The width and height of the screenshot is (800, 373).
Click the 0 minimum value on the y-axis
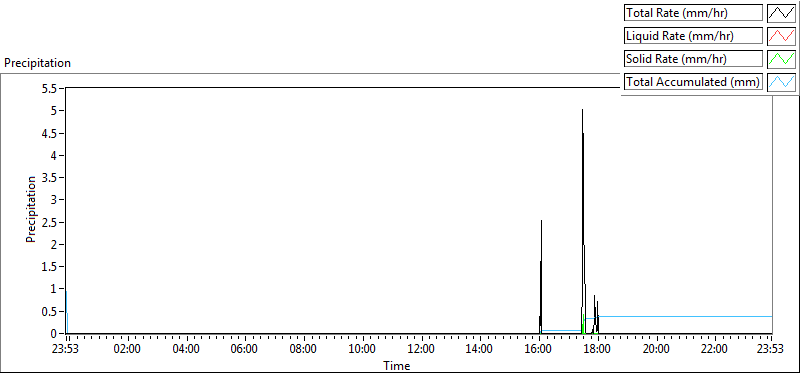(x=59, y=334)
